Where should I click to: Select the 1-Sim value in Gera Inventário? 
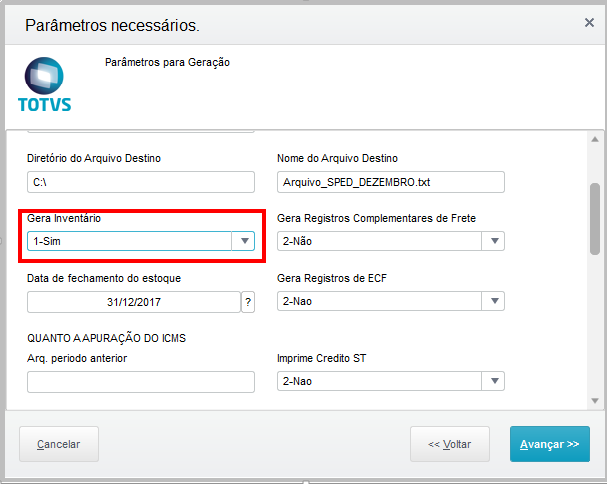pyautogui.click(x=130, y=241)
